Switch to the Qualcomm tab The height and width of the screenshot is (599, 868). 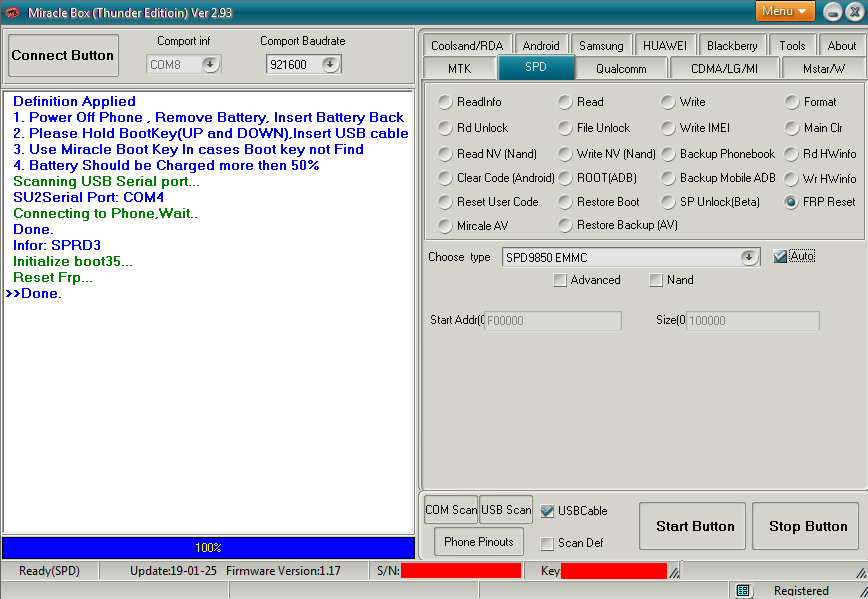[621, 69]
